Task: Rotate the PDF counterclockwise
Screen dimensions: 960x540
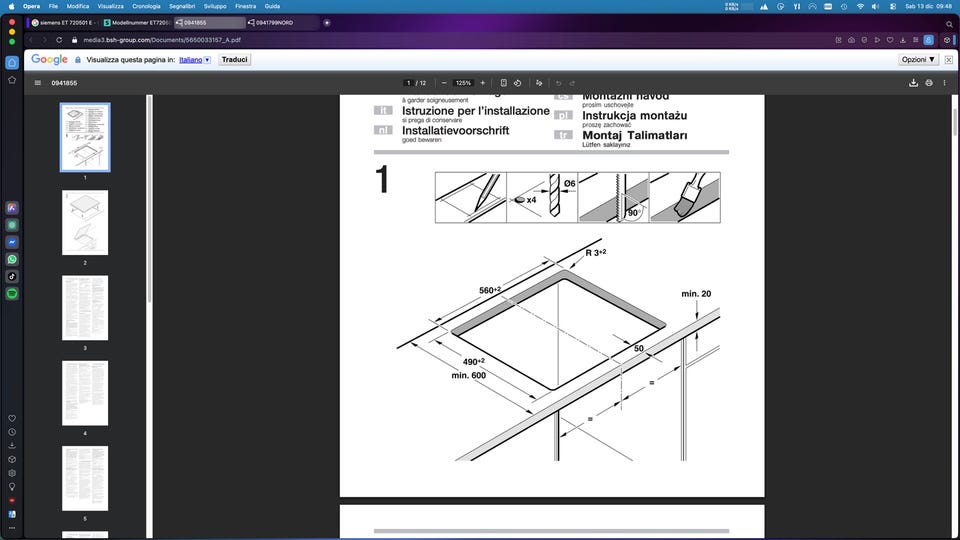Action: (x=517, y=83)
